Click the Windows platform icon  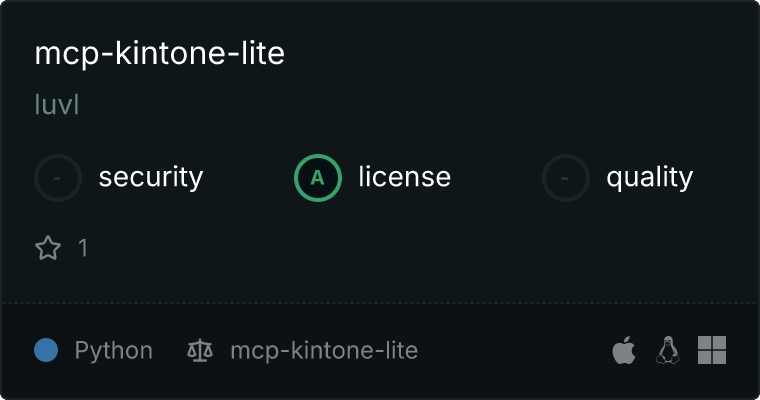[712, 350]
